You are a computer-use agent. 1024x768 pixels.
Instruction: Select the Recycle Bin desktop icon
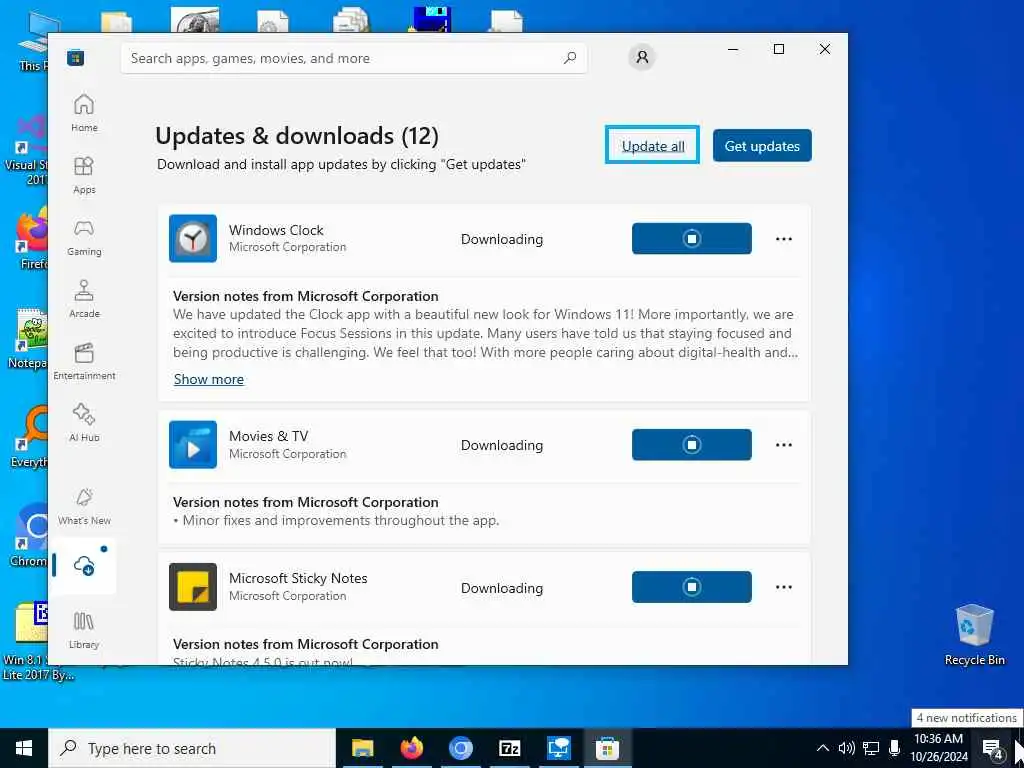point(974,635)
